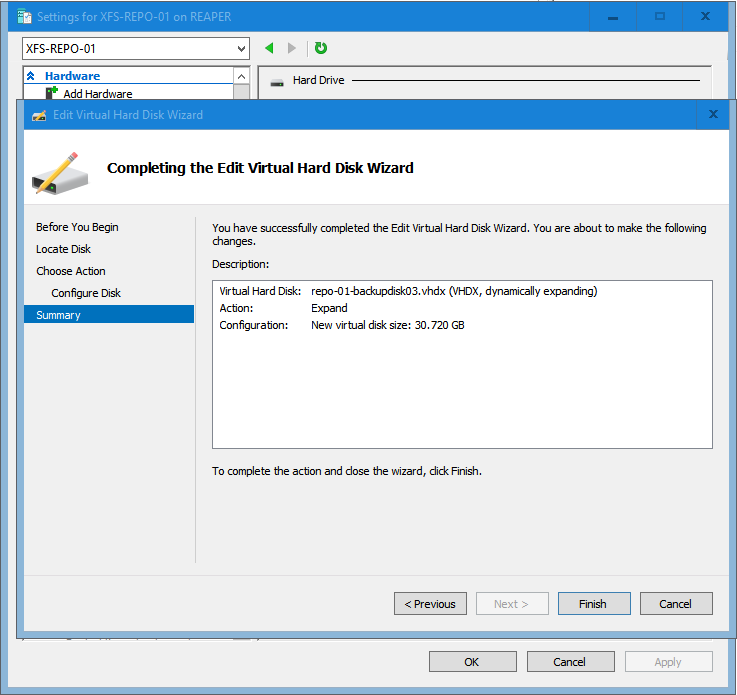
Task: Select the Summary step
Action: coord(109,314)
